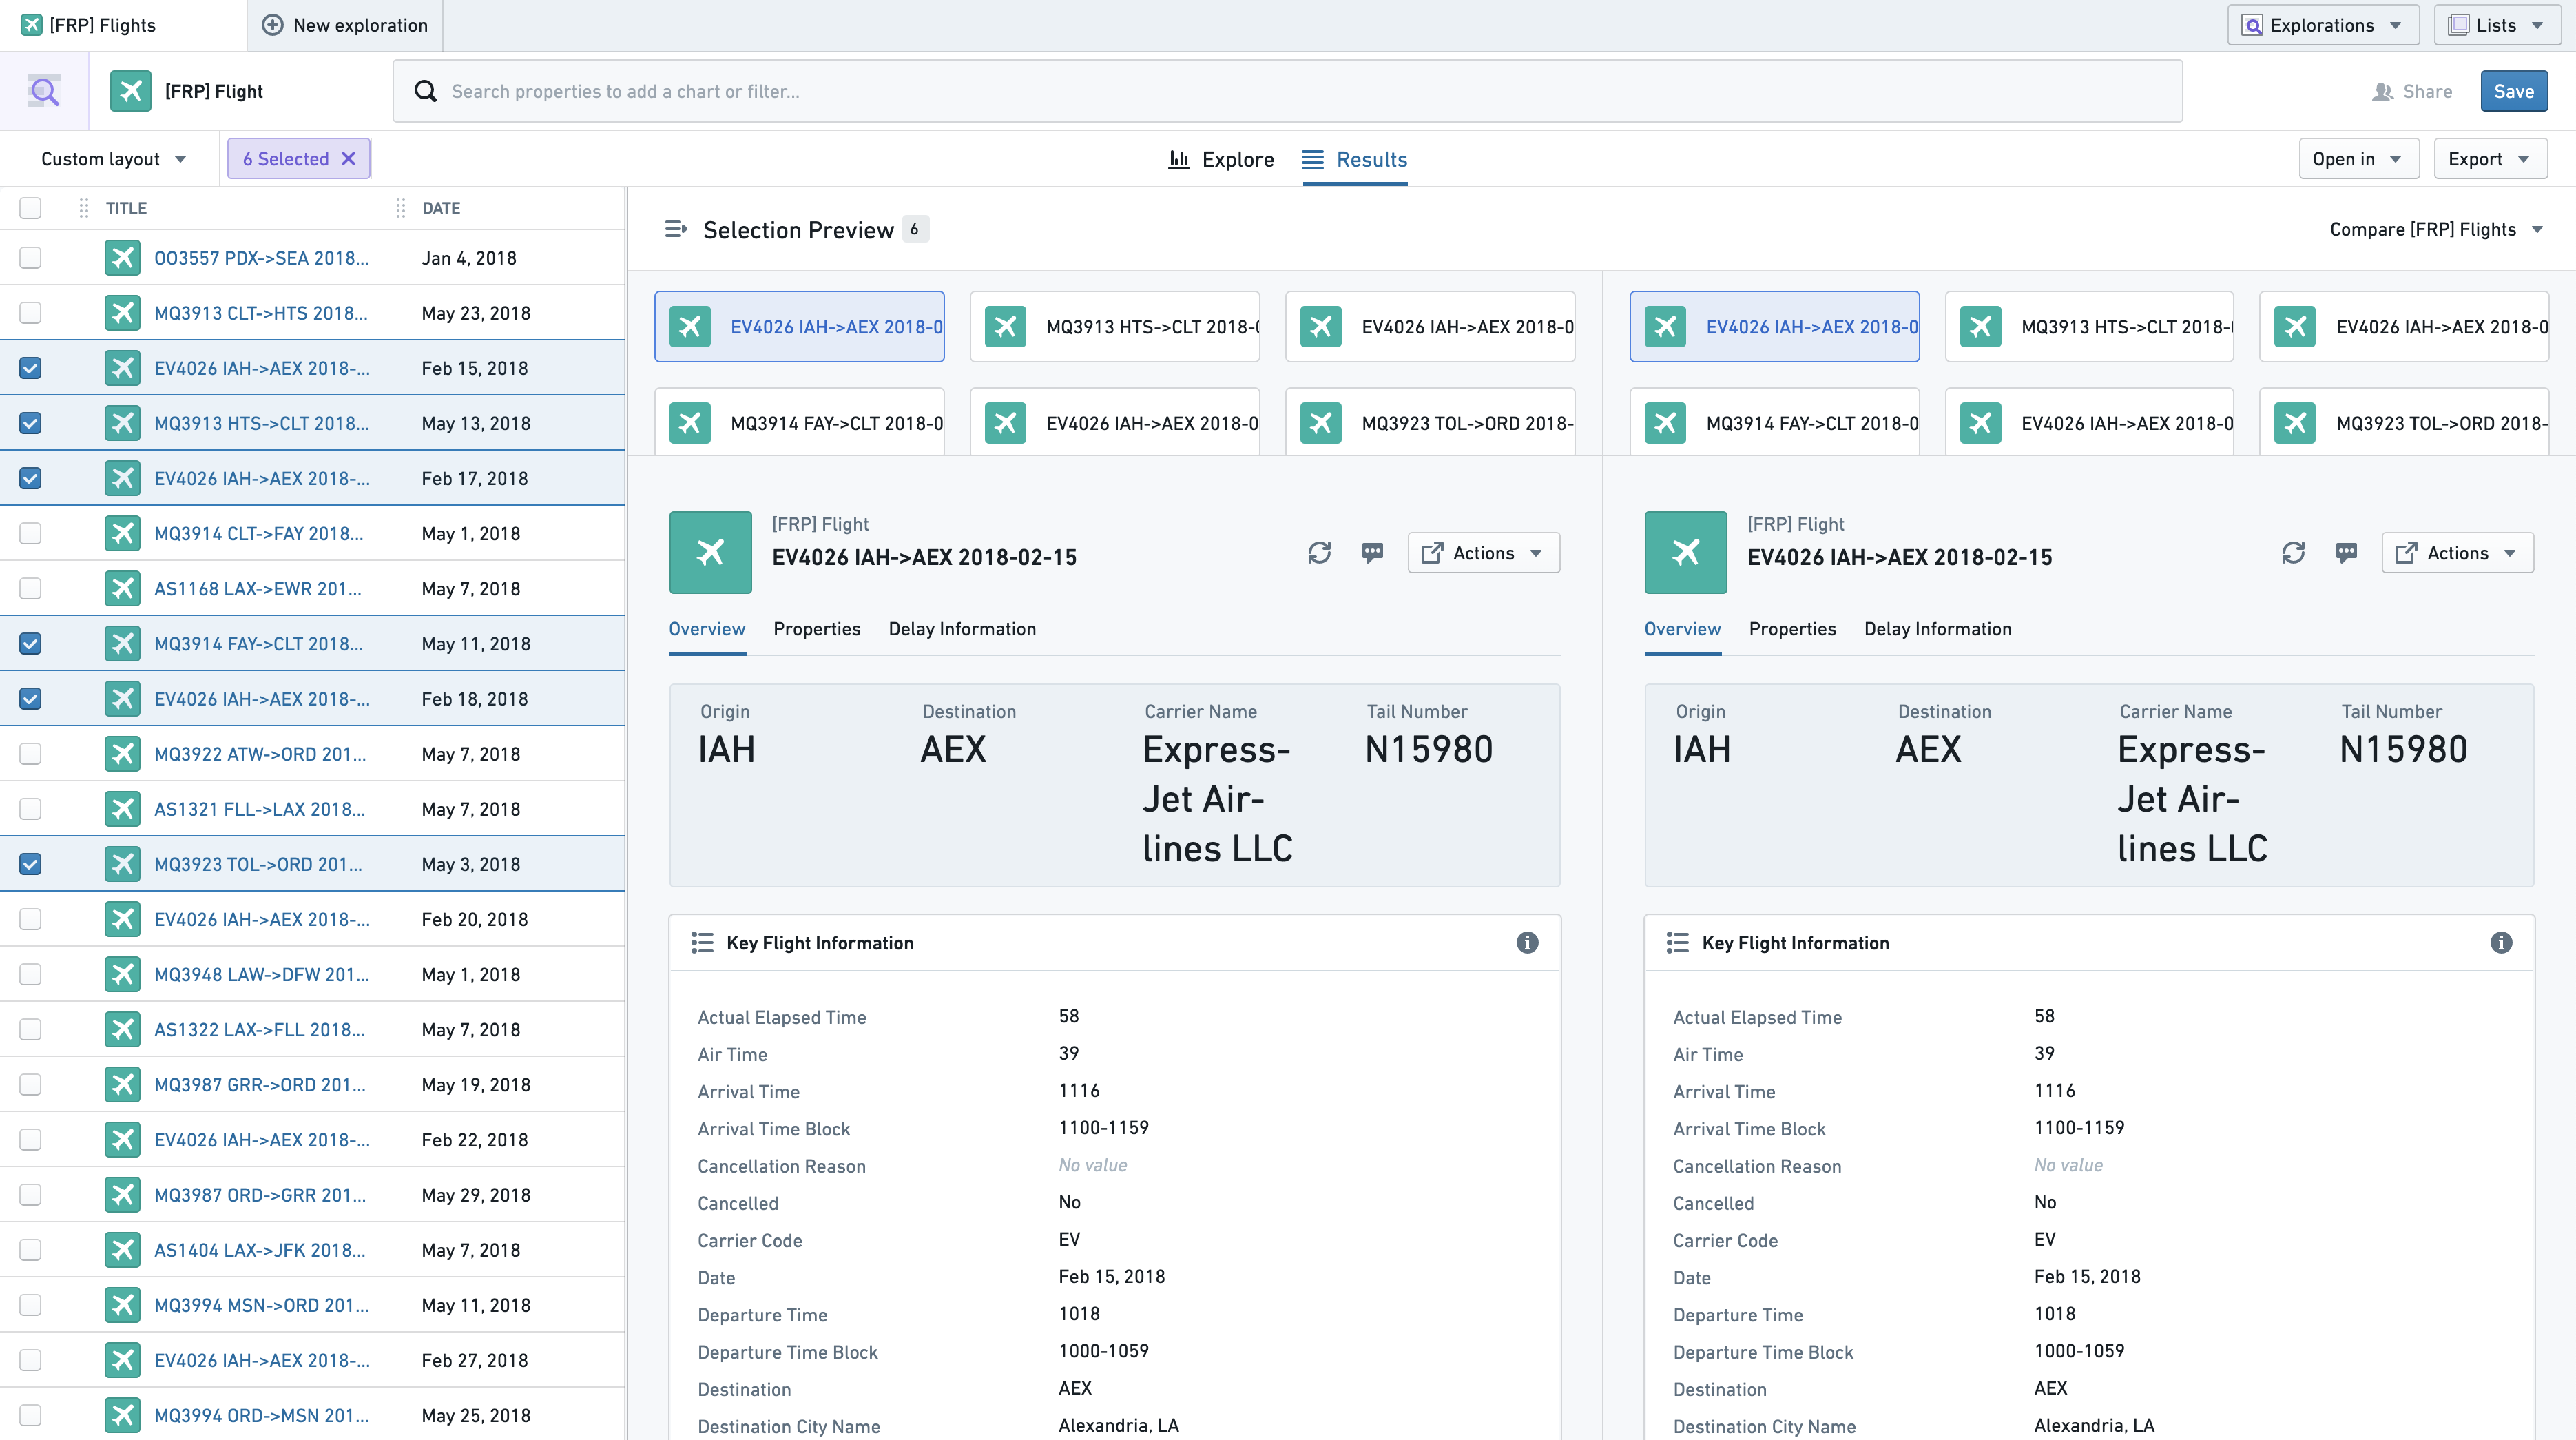Uncheck the MQ3913 HTS->CLT row checkbox
This screenshot has width=2576, height=1440.
pyautogui.click(x=30, y=423)
